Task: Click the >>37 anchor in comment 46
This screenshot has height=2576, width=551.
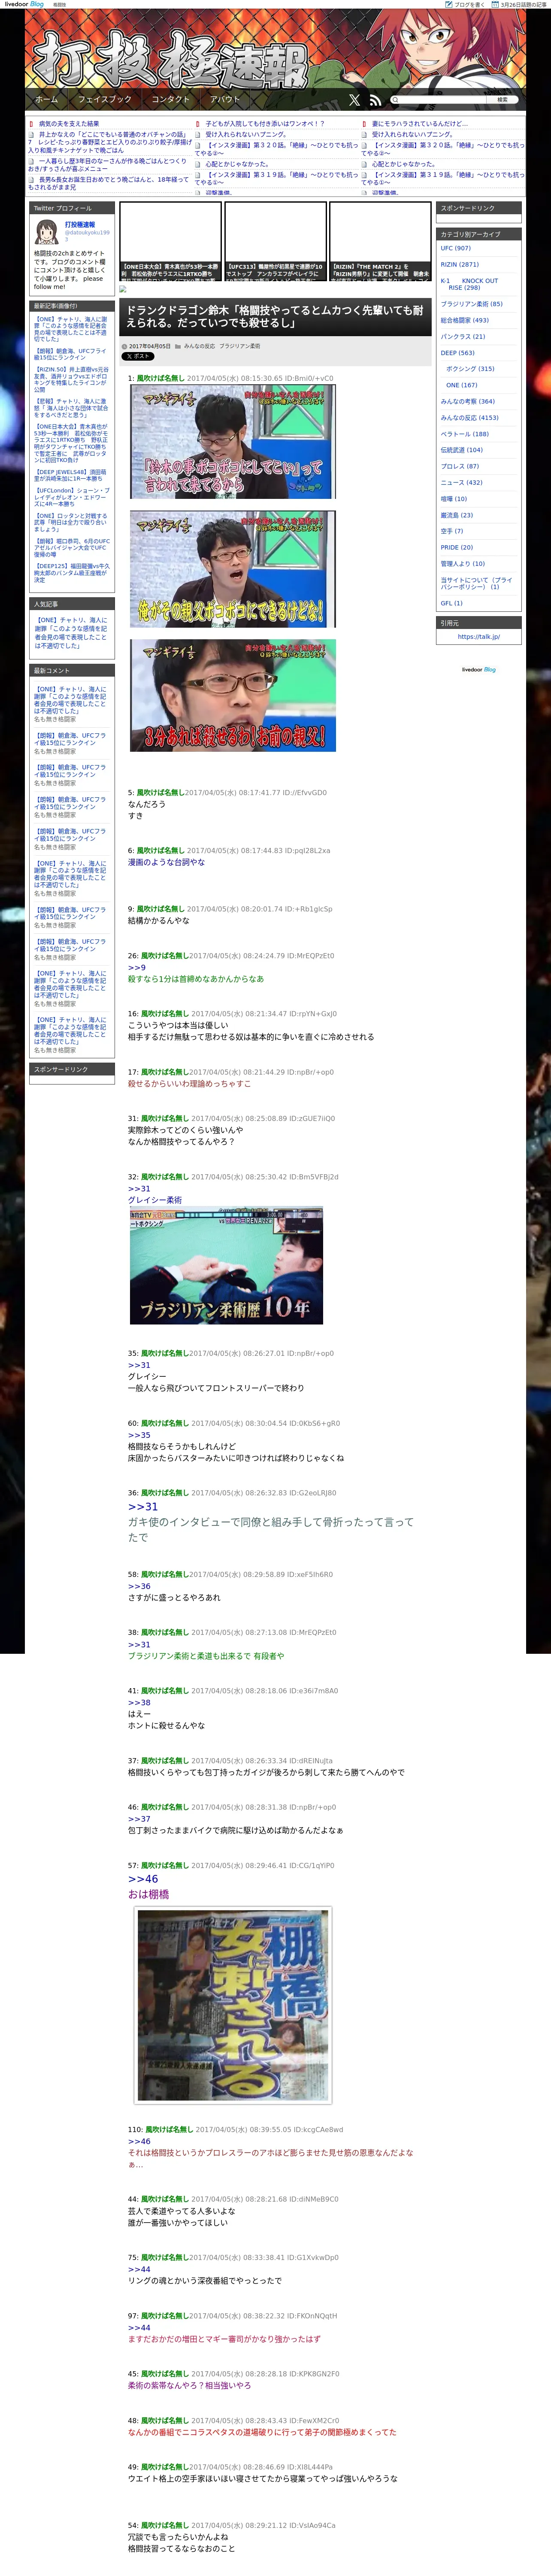Action: 138,1819
